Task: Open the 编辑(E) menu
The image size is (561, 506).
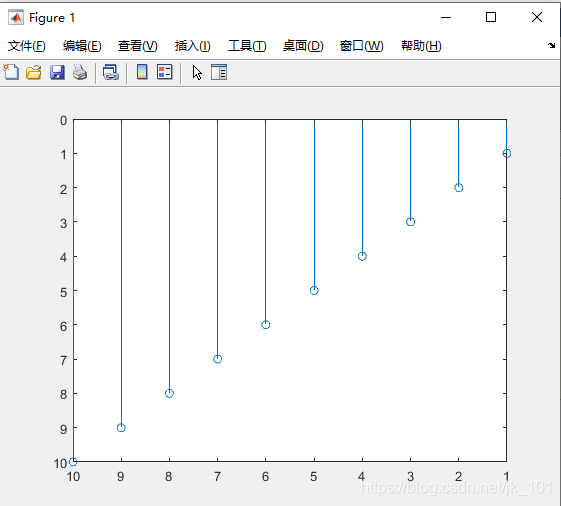Action: coord(82,46)
